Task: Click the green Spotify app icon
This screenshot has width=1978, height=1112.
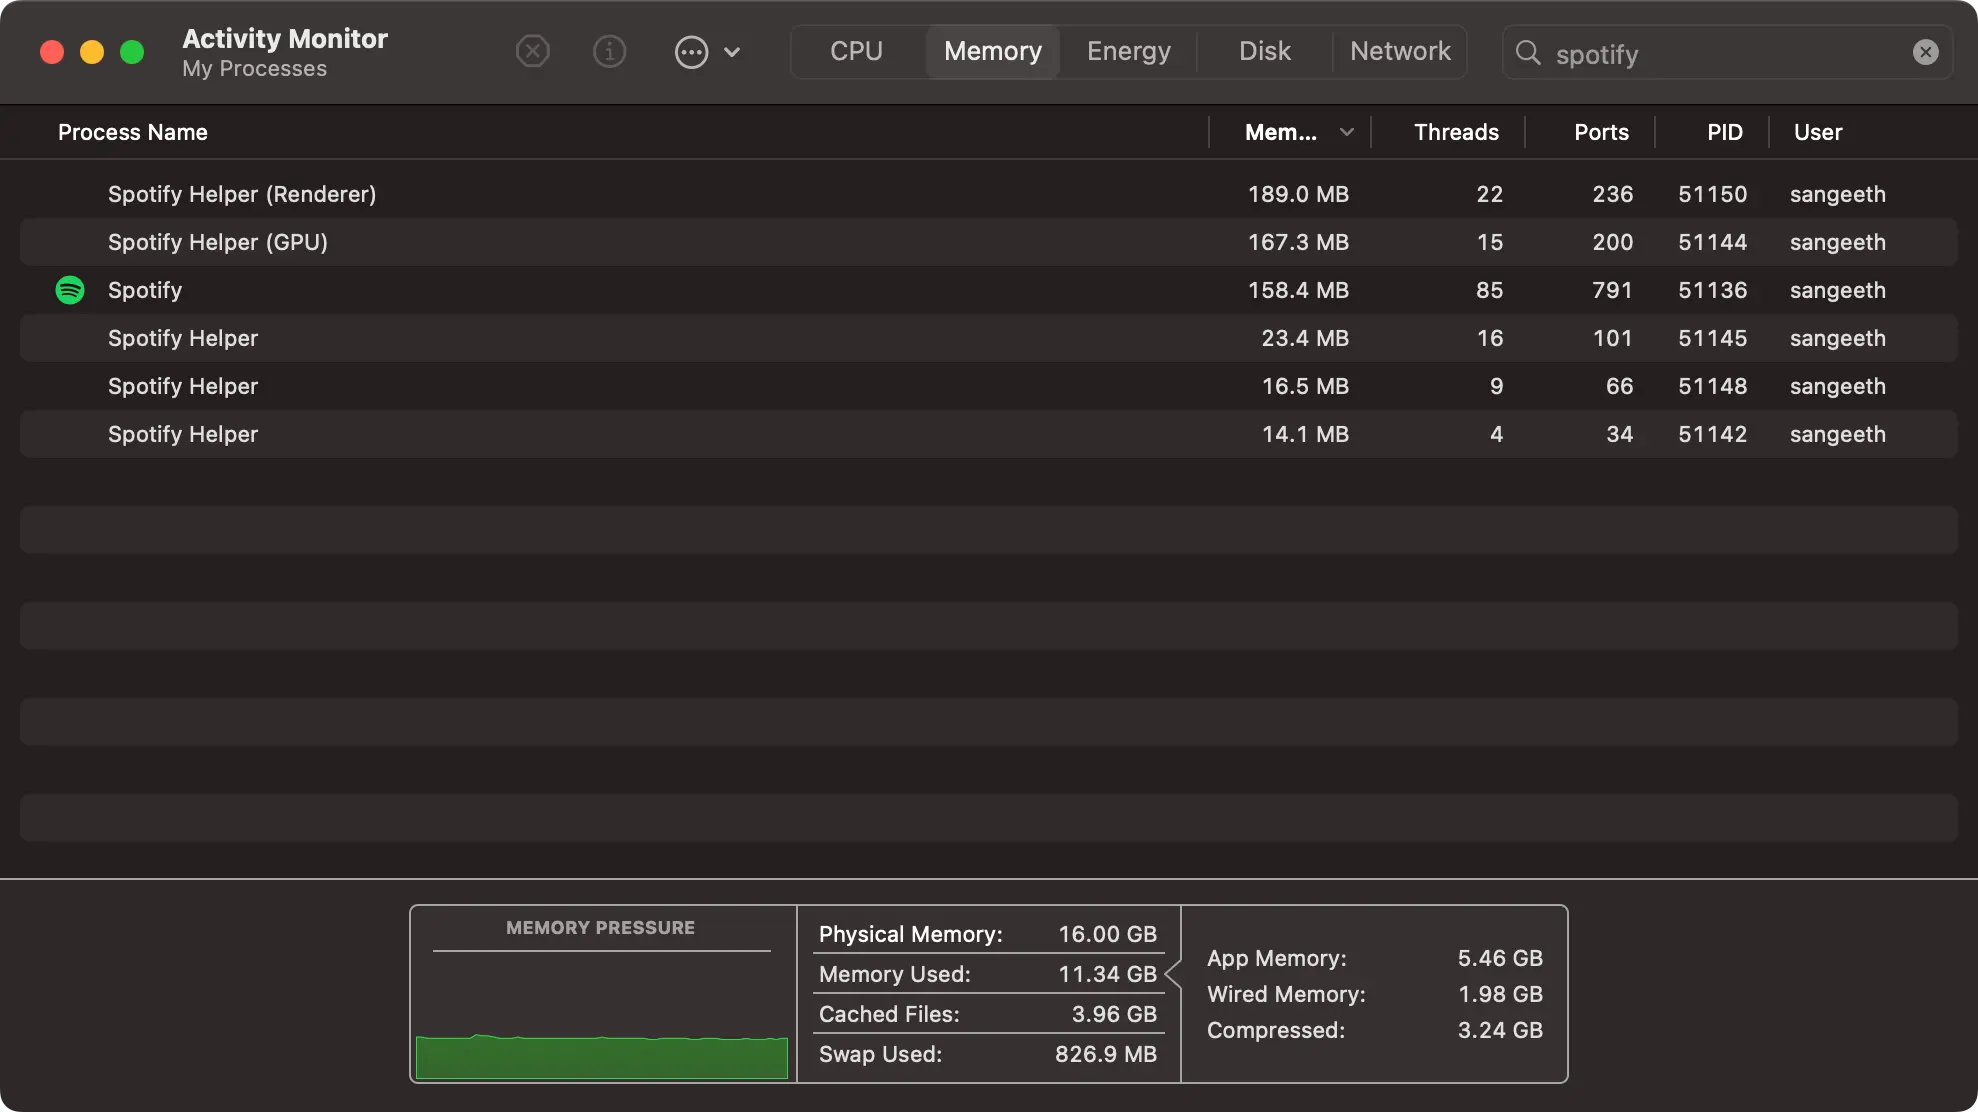Action: [70, 290]
